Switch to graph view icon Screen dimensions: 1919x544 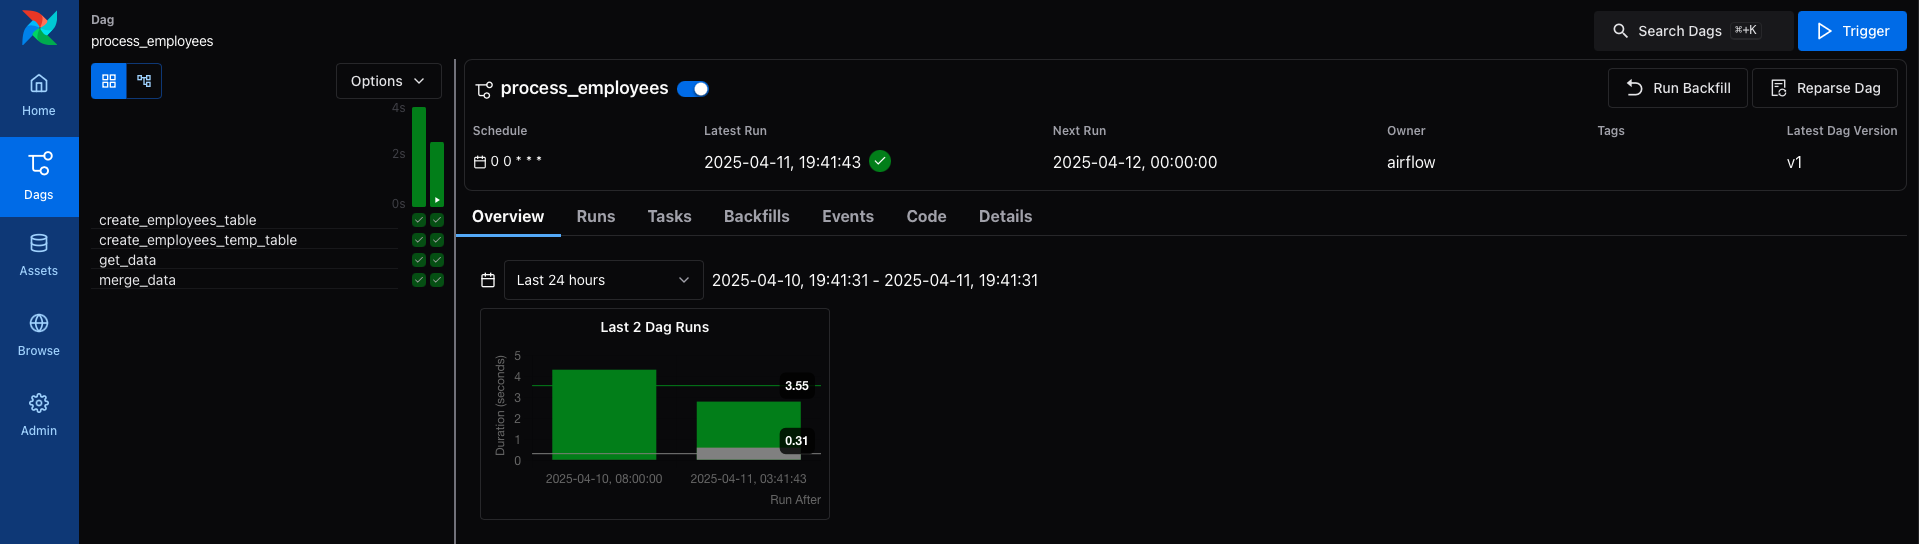click(x=144, y=81)
